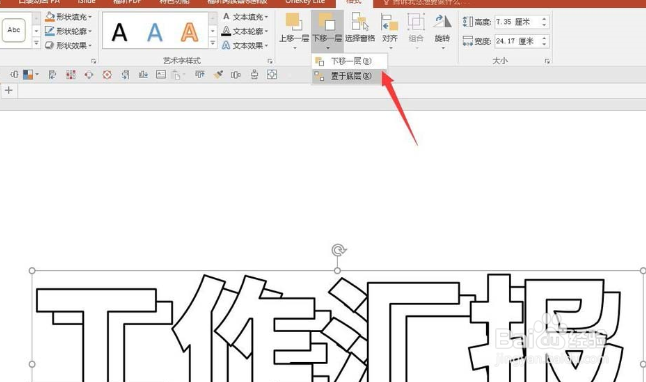Click the 组合 group objects icon
The height and width of the screenshot is (382, 646).
pyautogui.click(x=416, y=21)
